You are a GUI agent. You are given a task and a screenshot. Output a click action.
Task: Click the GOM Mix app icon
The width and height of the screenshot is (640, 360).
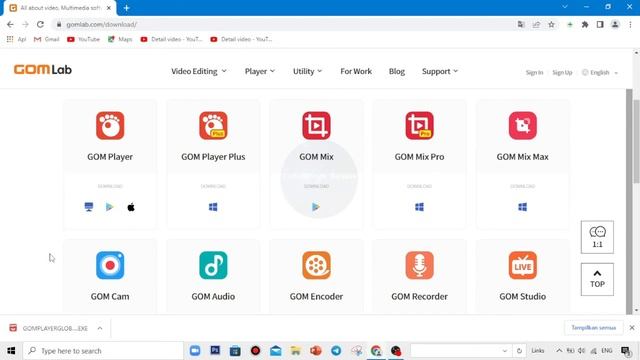(316, 125)
